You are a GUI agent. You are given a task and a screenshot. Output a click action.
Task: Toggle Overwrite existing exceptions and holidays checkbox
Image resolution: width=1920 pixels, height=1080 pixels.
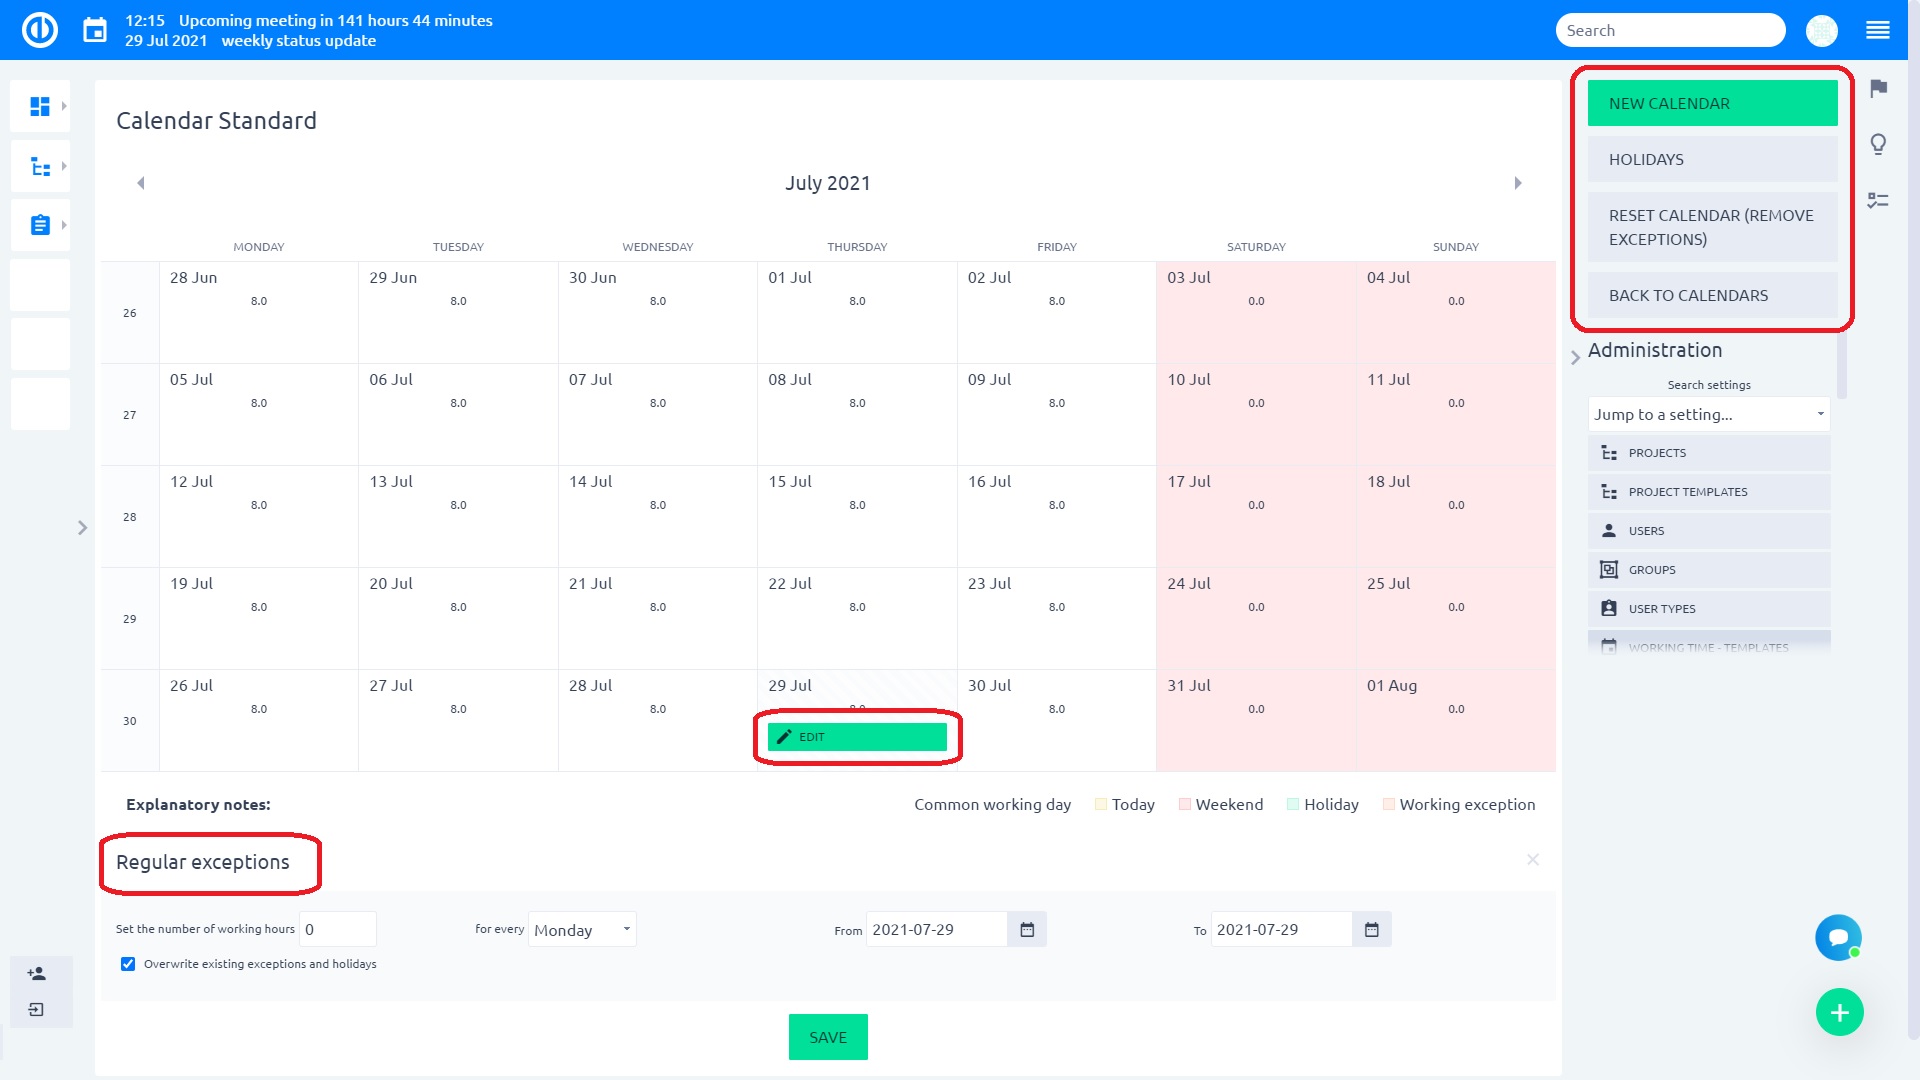point(128,964)
